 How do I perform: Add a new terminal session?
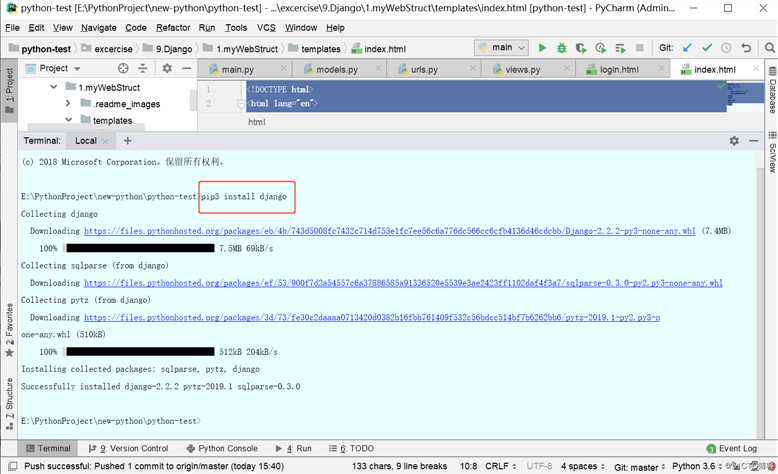point(128,141)
